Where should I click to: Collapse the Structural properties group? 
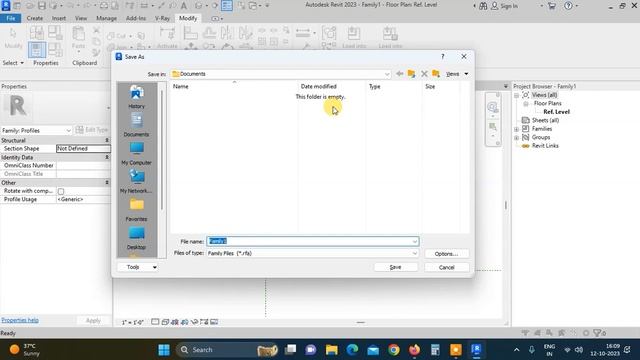107,140
